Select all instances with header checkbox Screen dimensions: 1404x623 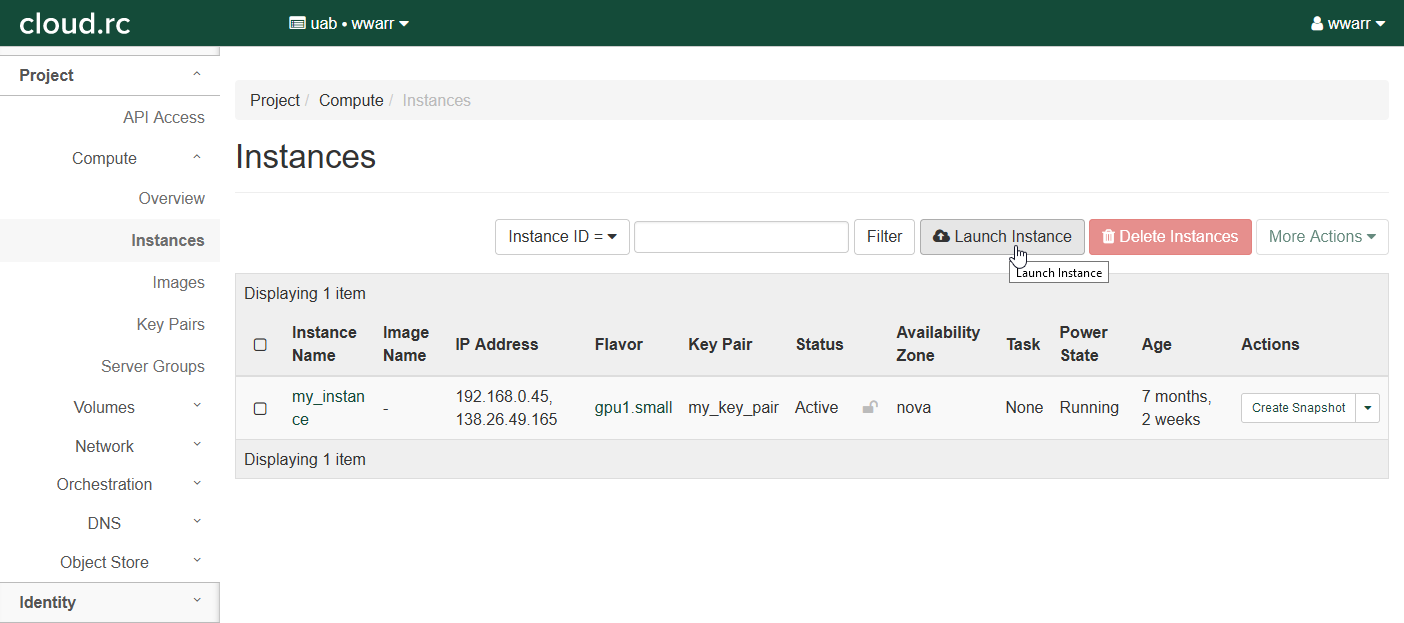point(260,344)
